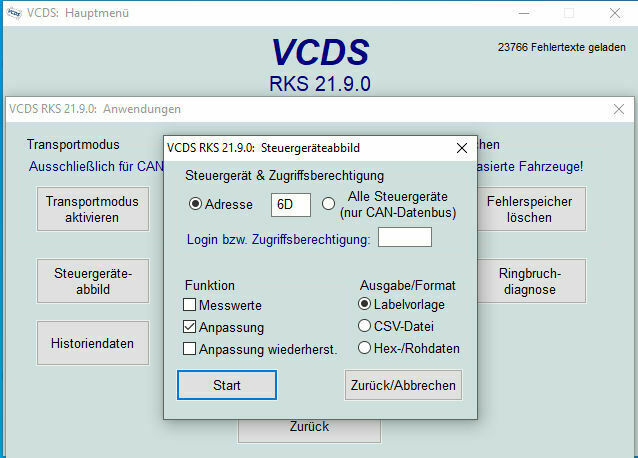The width and height of the screenshot is (638, 458).
Task: Click the 'Steuergerät & Zugriffsberechtigung' heading
Action: [284, 176]
